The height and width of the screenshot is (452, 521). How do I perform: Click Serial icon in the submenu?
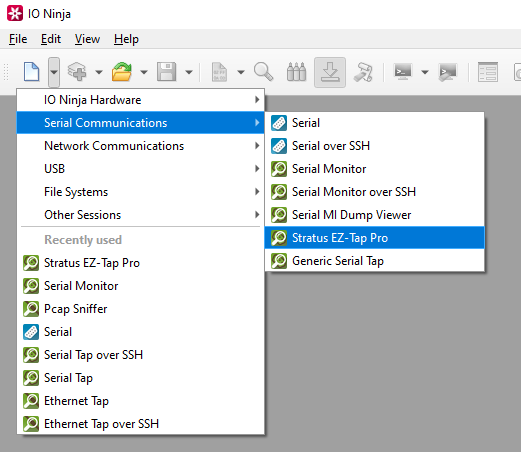(279, 123)
